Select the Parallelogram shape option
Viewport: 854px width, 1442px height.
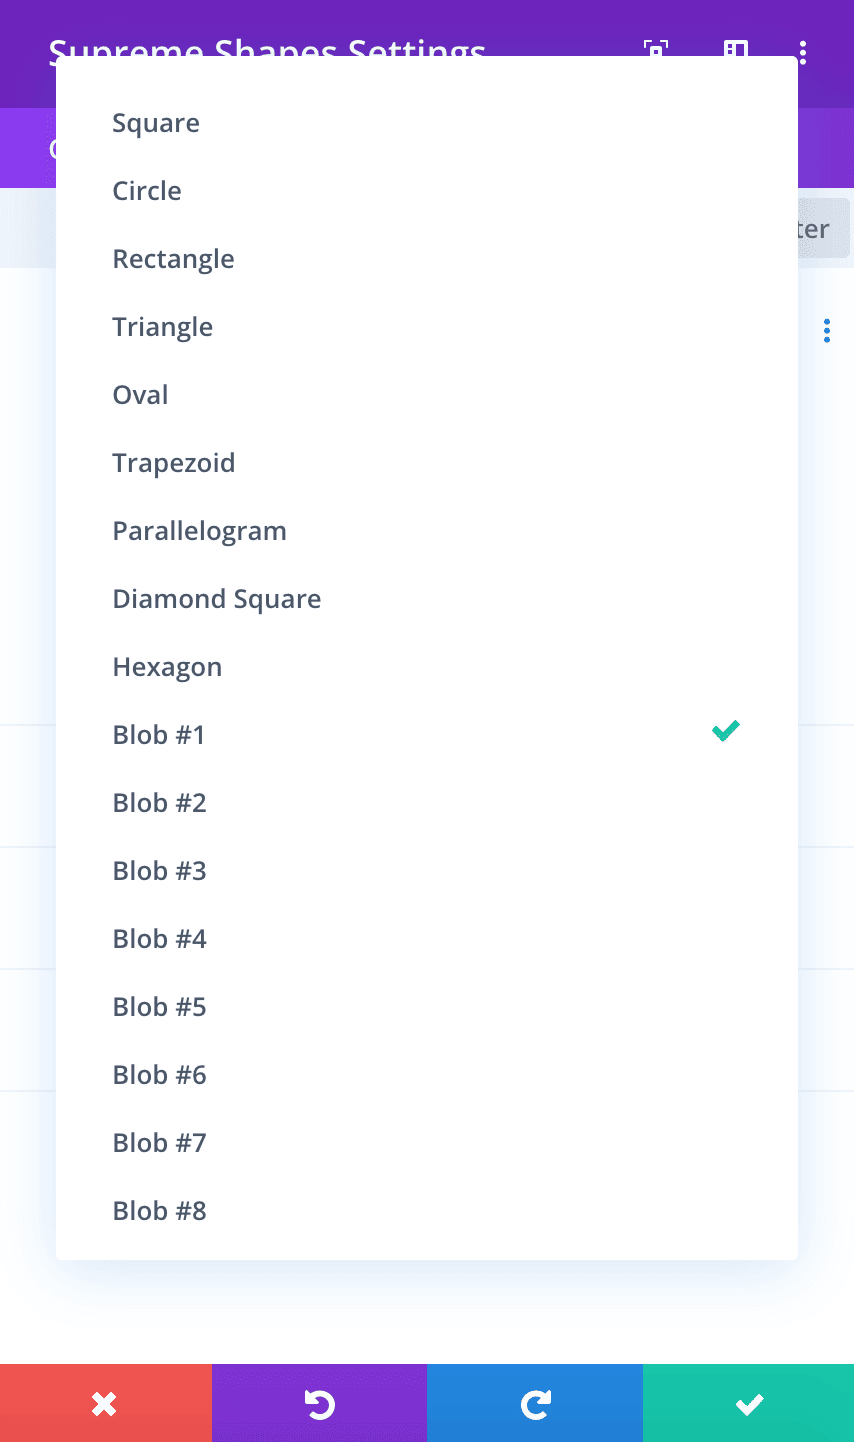pos(427,531)
